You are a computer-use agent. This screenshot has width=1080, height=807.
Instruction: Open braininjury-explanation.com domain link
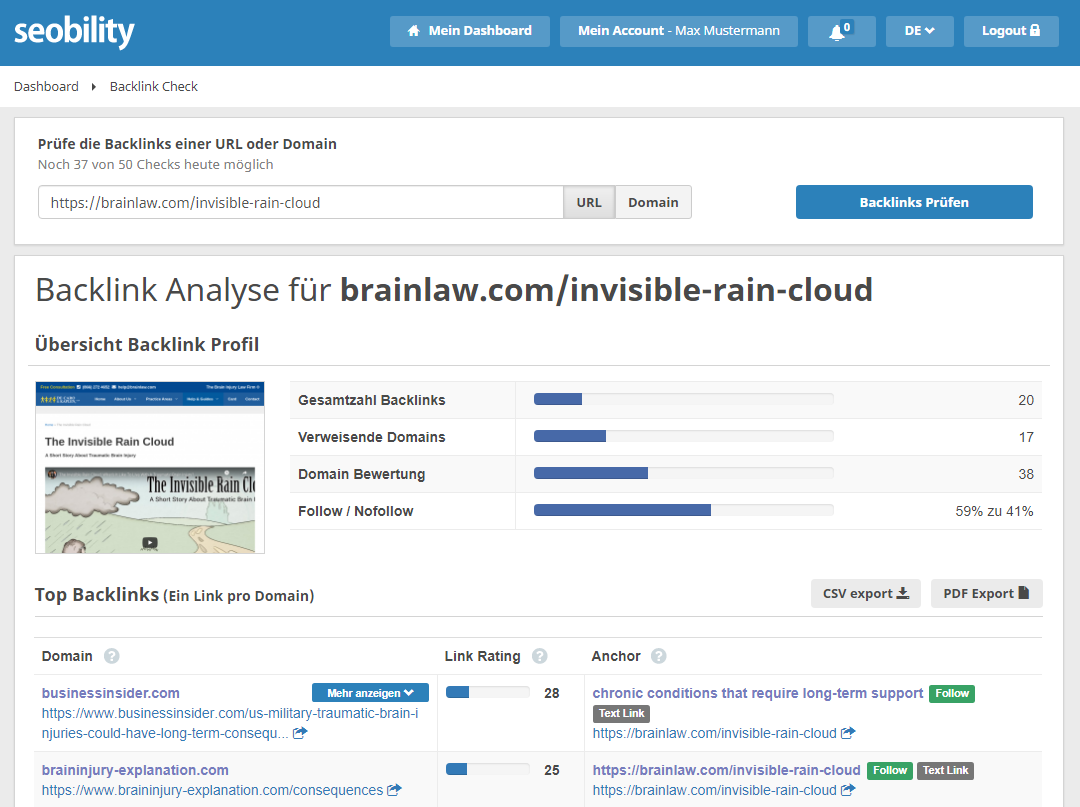tap(135, 771)
